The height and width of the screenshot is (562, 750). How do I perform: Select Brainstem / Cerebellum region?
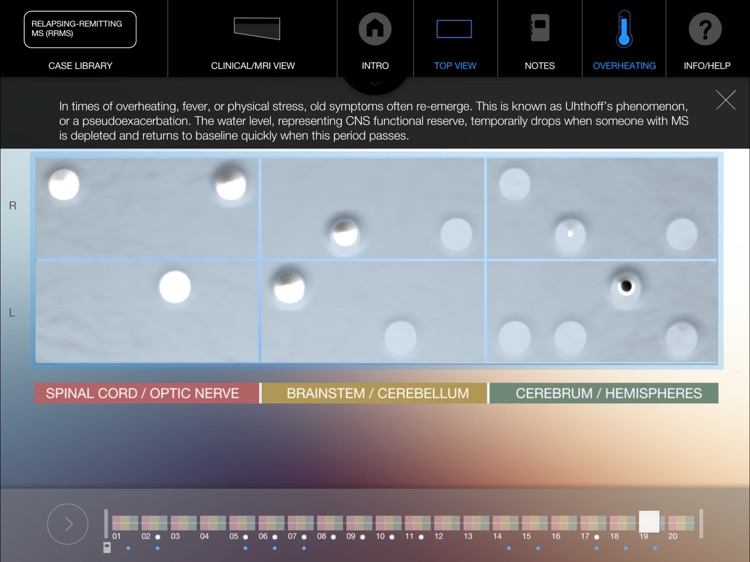375,393
